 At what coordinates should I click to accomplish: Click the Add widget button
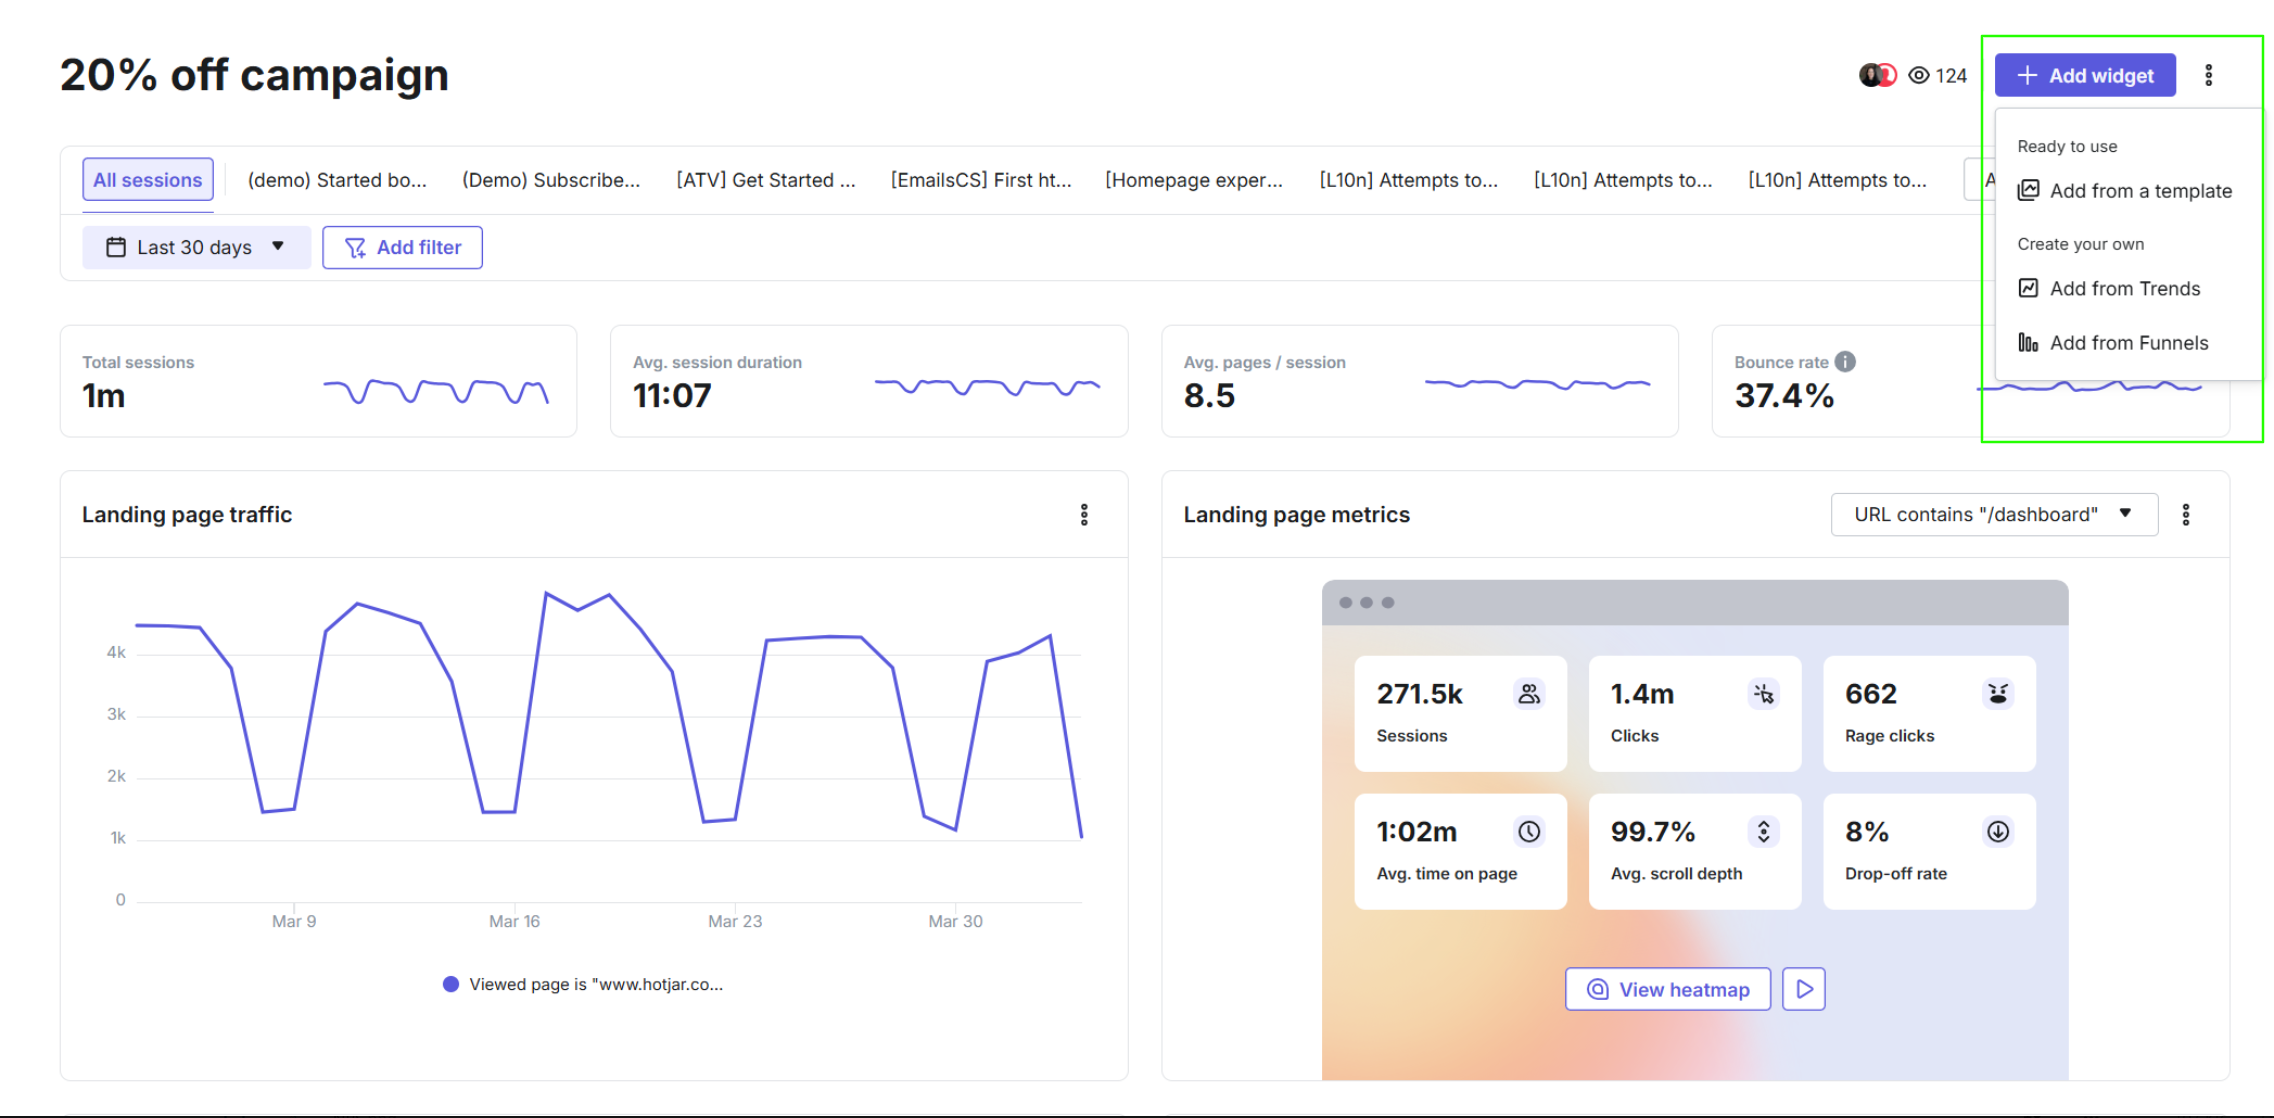tap(2084, 76)
